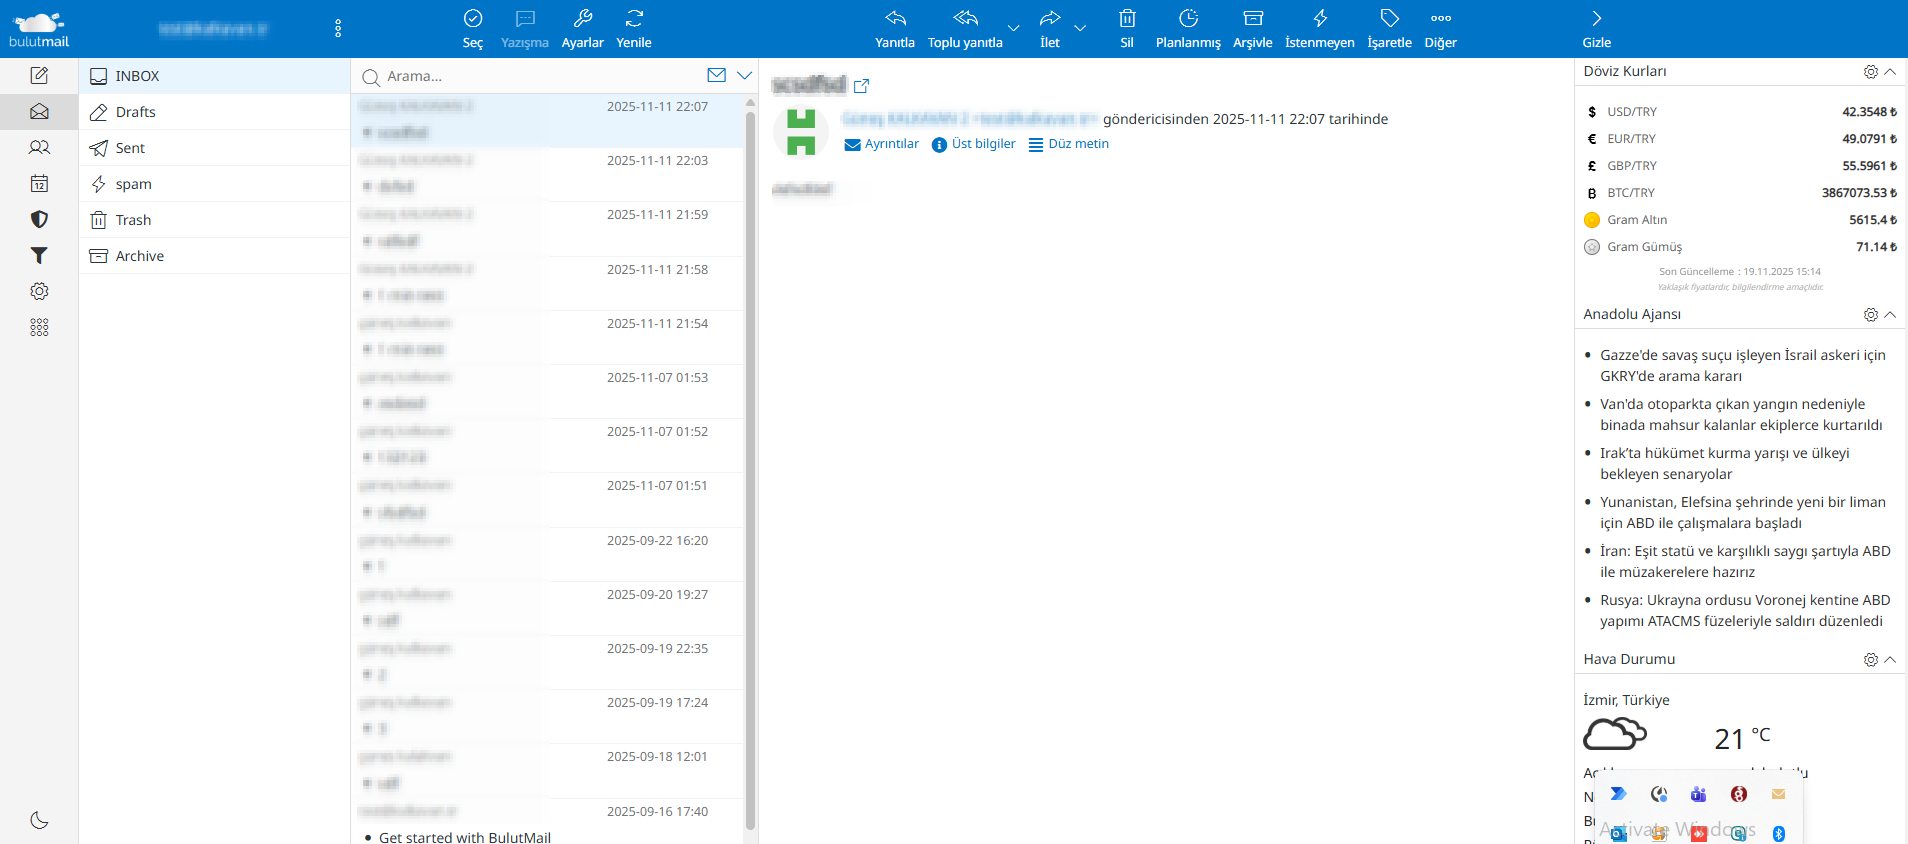The image size is (1908, 844).
Task: Expand the search options chevron
Action: pos(744,75)
